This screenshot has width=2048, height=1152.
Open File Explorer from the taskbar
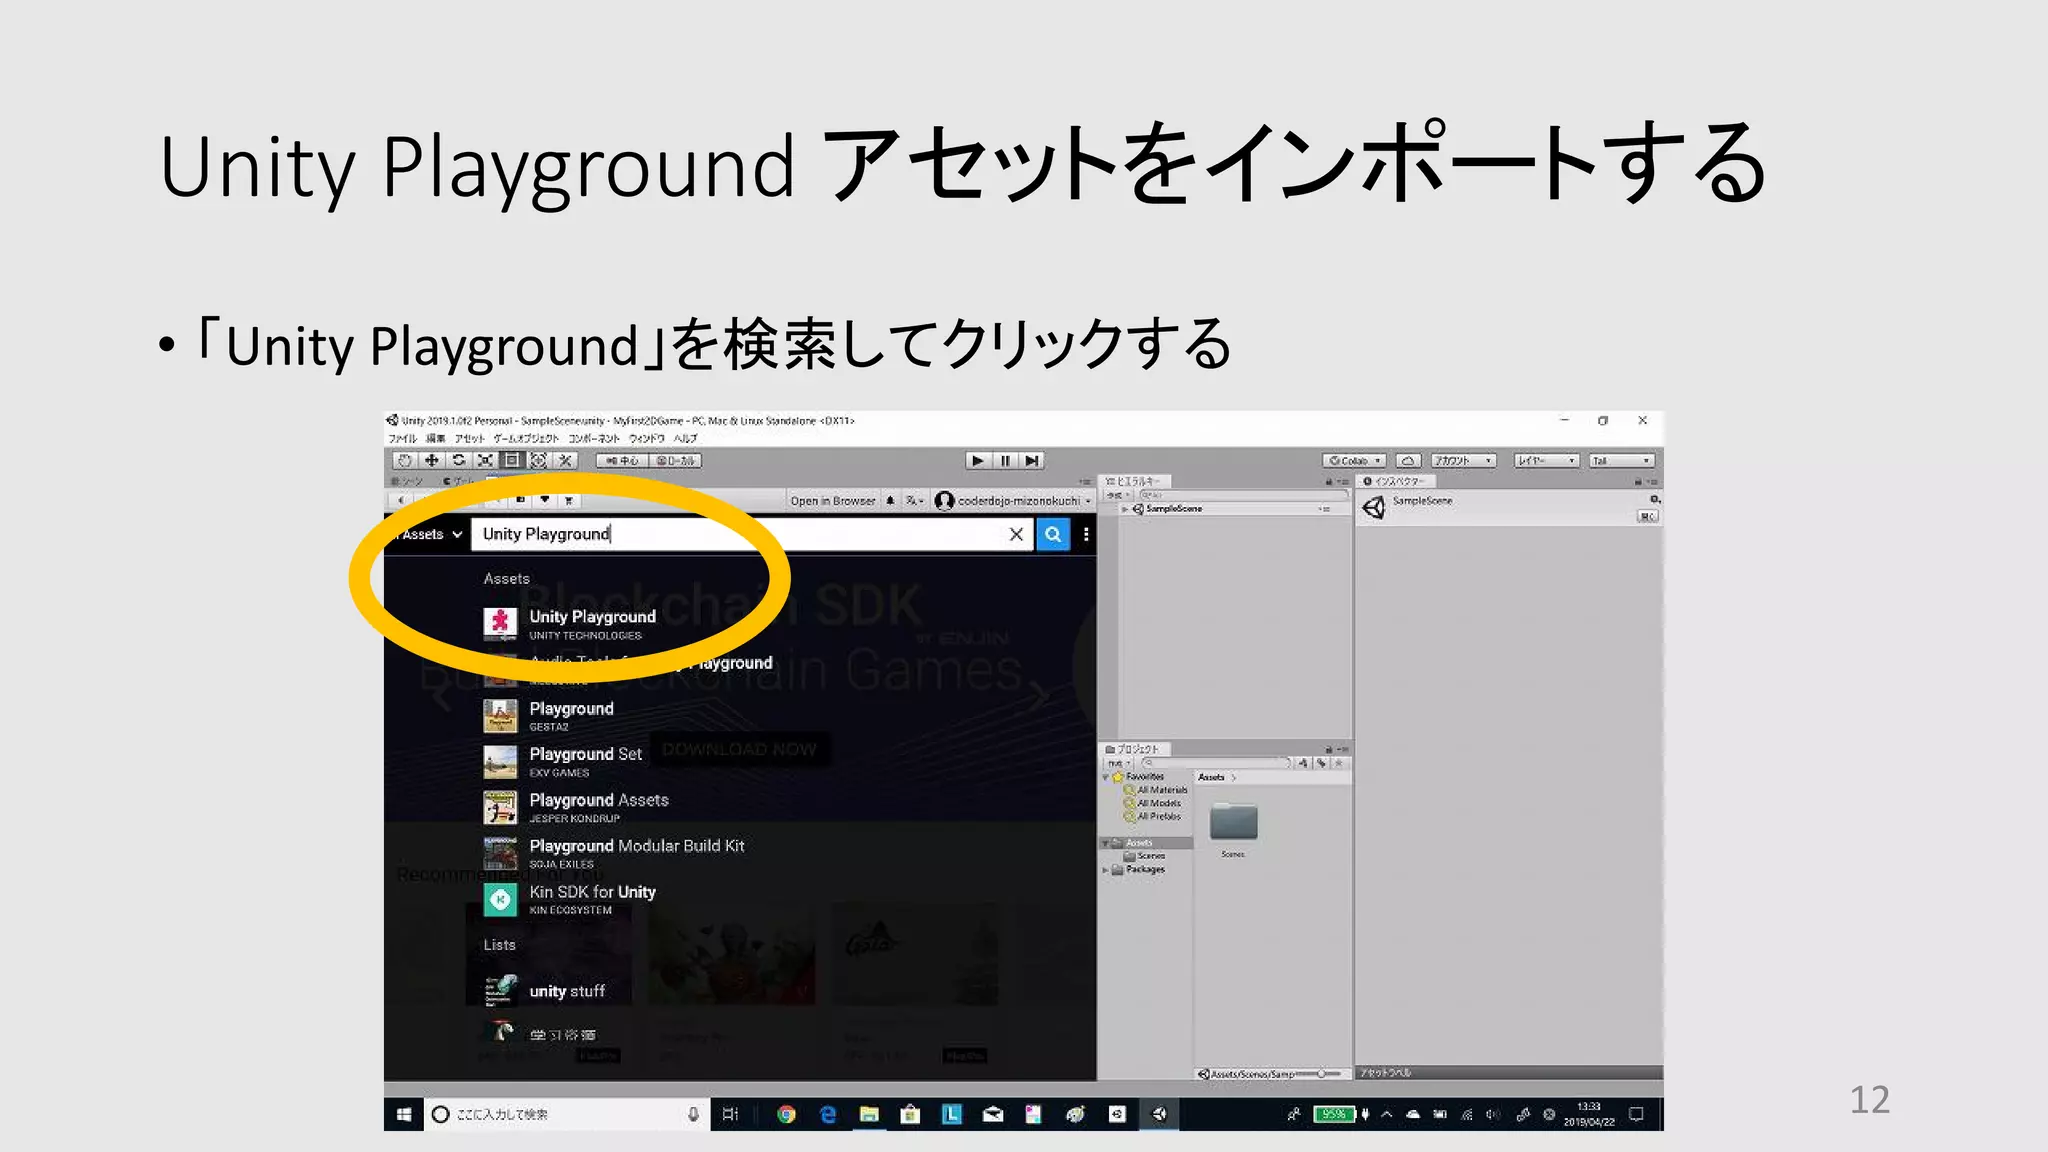point(869,1114)
